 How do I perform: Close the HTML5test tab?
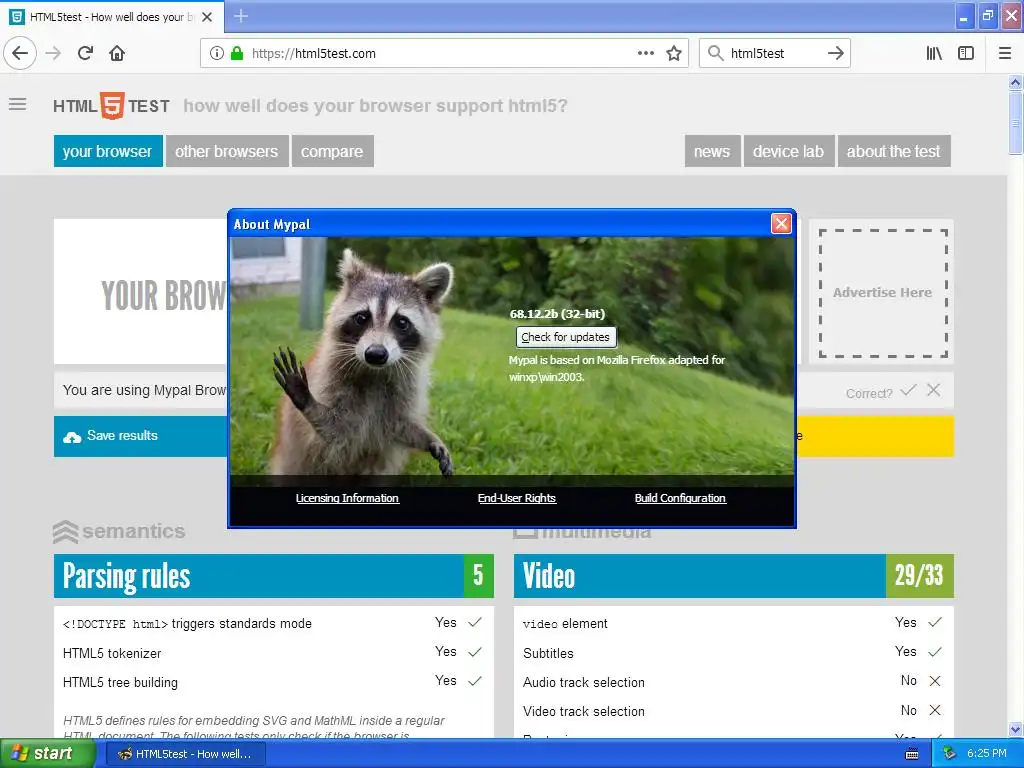(x=207, y=17)
